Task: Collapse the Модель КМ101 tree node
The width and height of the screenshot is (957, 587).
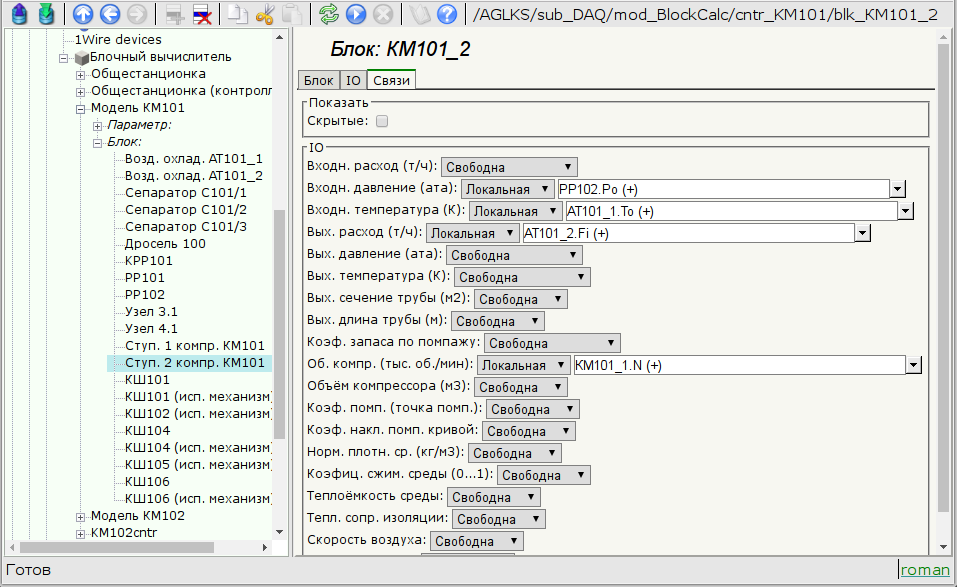Action: [81, 108]
